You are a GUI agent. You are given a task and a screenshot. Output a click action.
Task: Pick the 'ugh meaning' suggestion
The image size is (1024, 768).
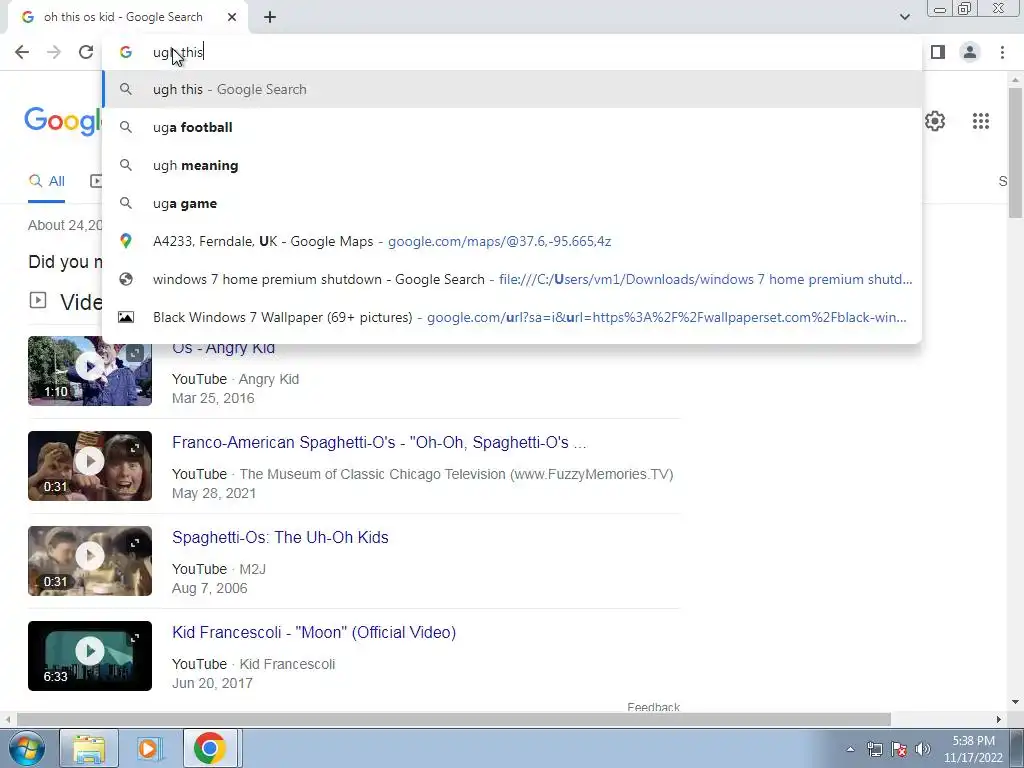coord(512,165)
